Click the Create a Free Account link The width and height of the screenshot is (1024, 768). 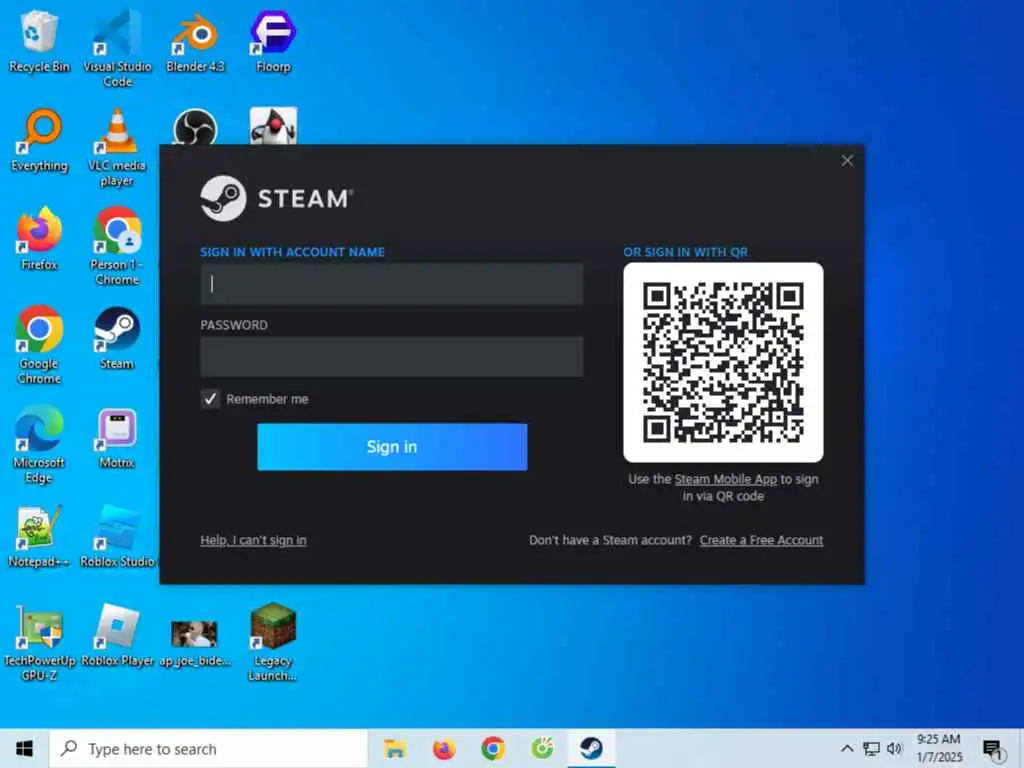(761, 540)
